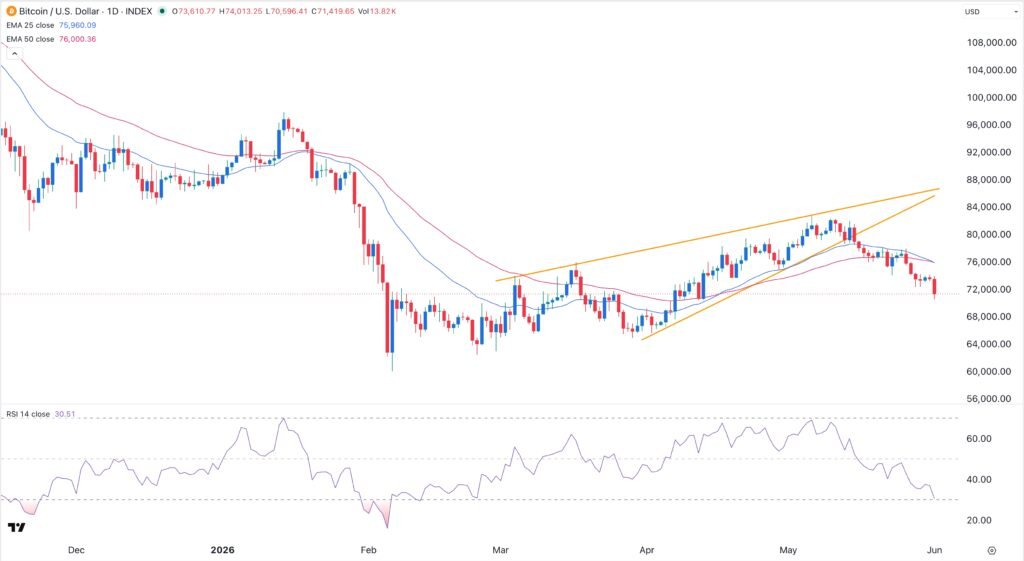Open chart settings gear icon at bottom right
The height and width of the screenshot is (561, 1024).
tap(991, 550)
